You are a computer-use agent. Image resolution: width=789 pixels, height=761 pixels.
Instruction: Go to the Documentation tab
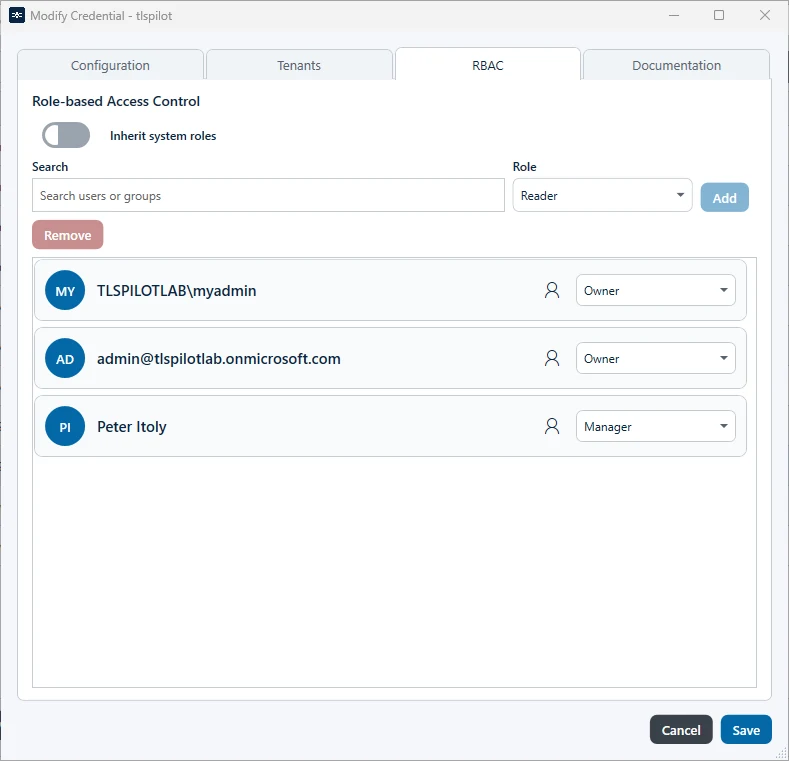(x=676, y=65)
